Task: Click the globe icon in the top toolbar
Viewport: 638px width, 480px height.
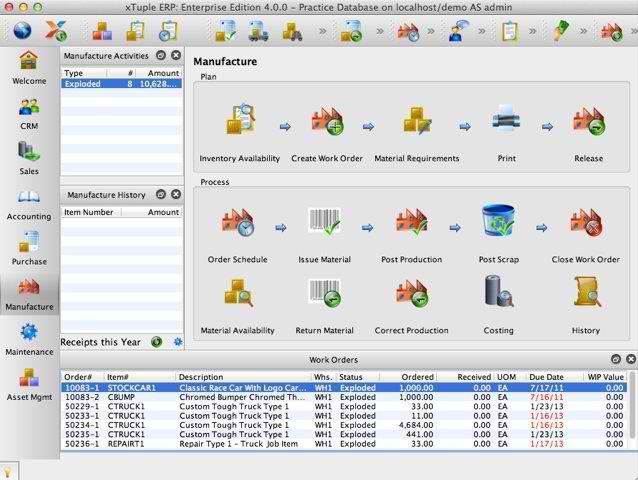Action: pyautogui.click(x=22, y=31)
